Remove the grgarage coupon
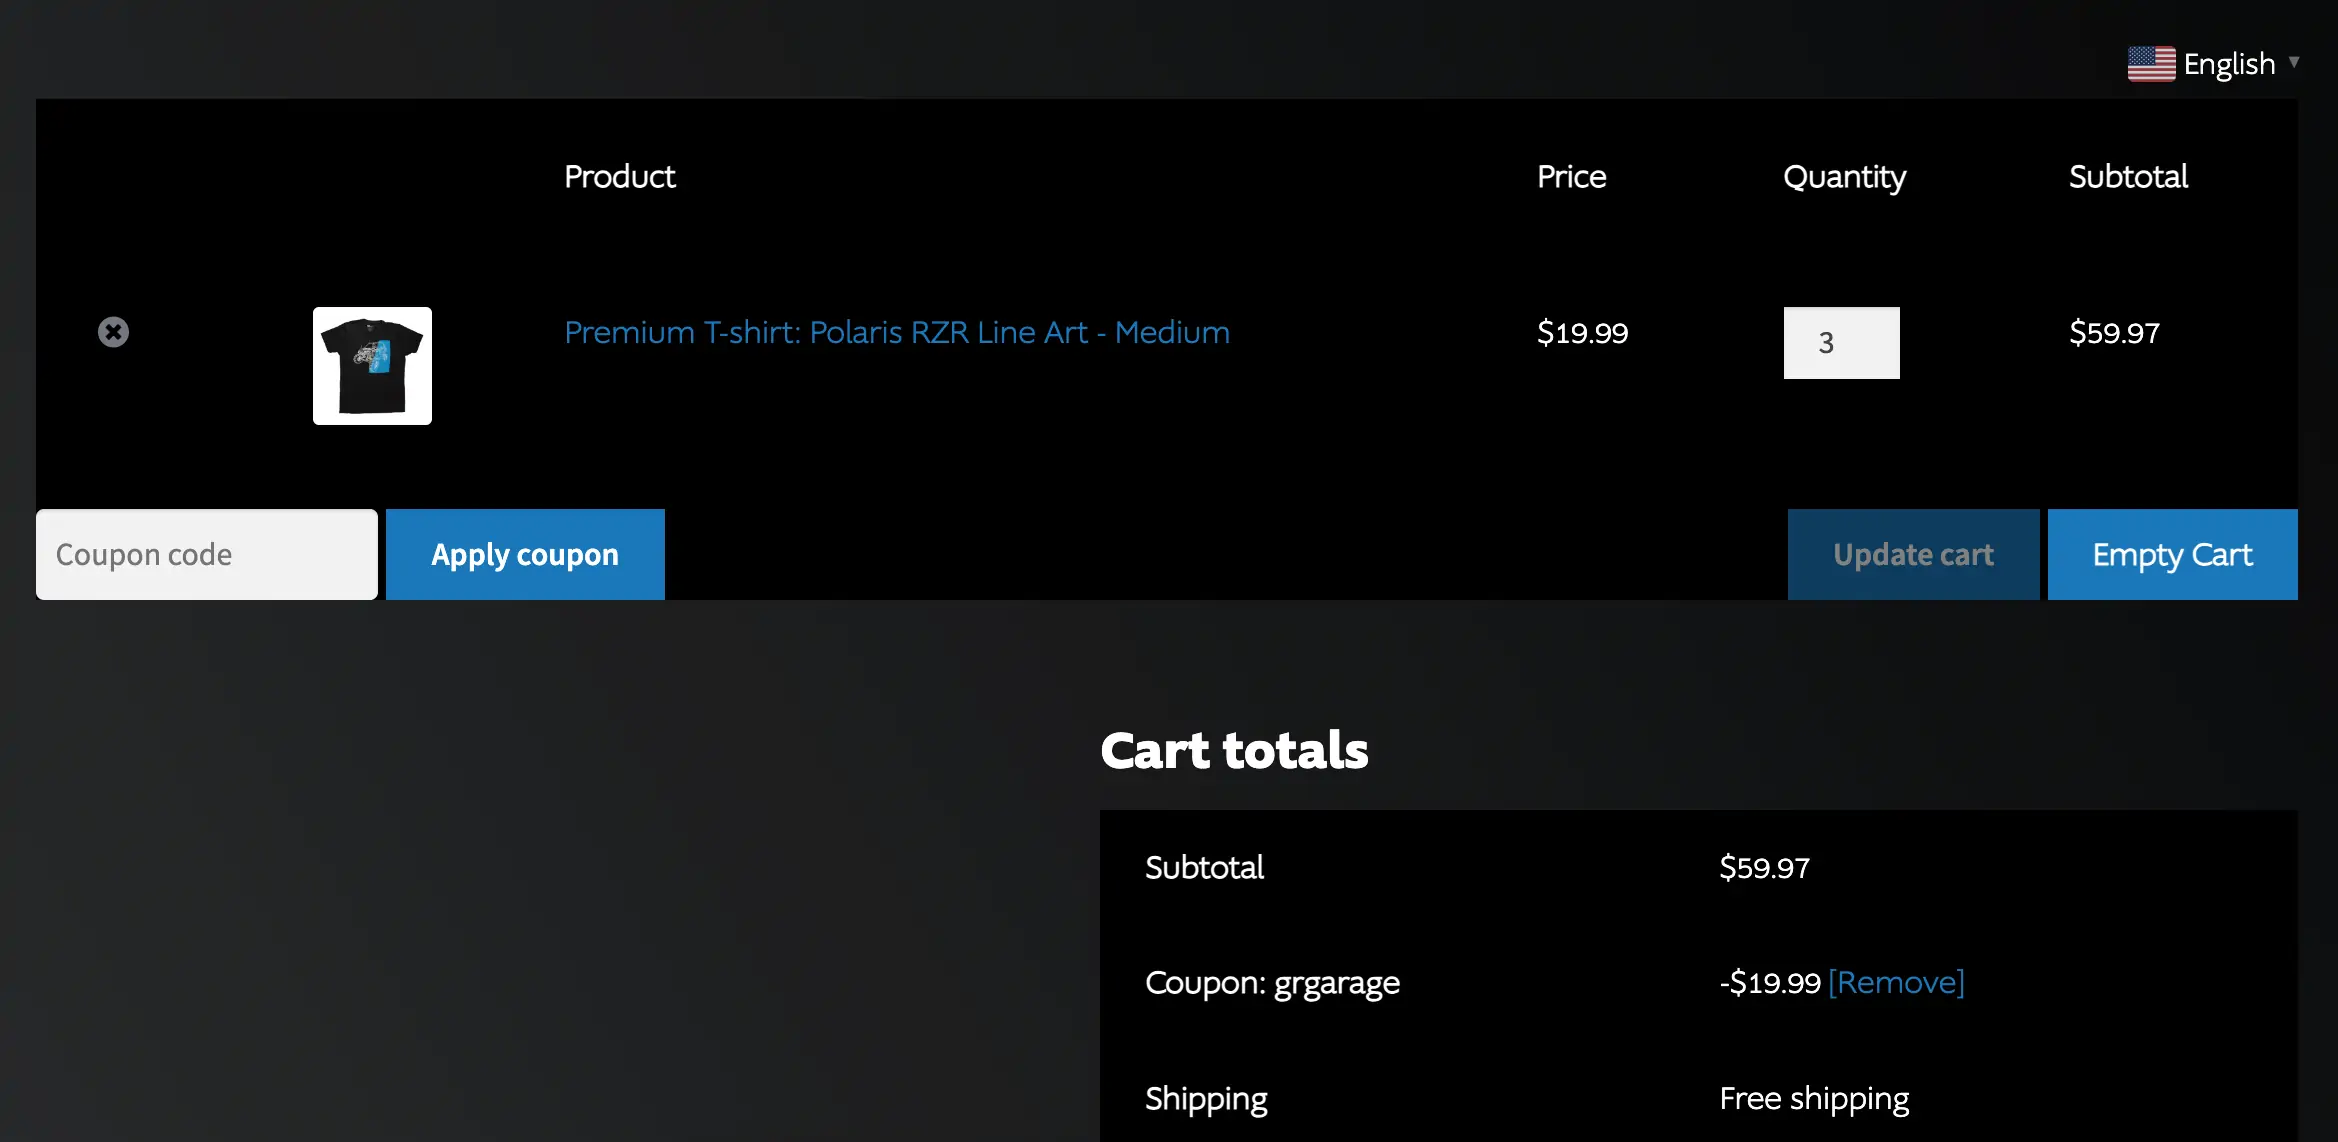 [x=1896, y=983]
